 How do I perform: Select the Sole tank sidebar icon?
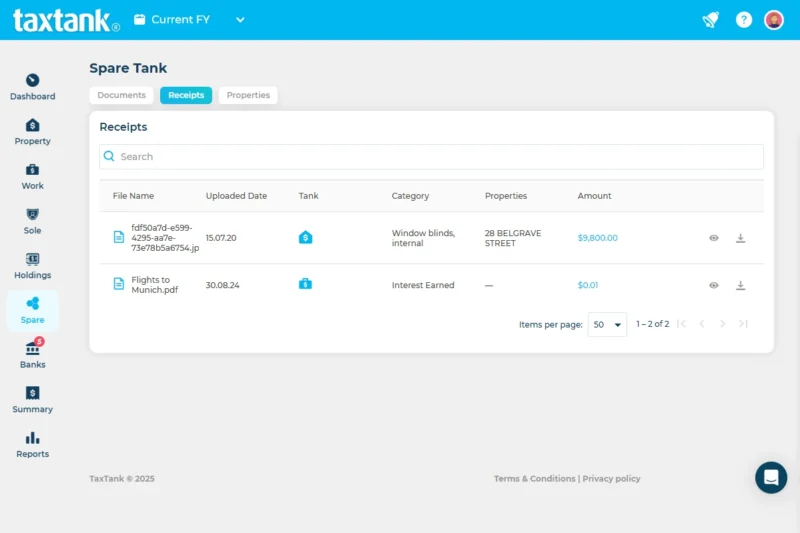(32, 221)
